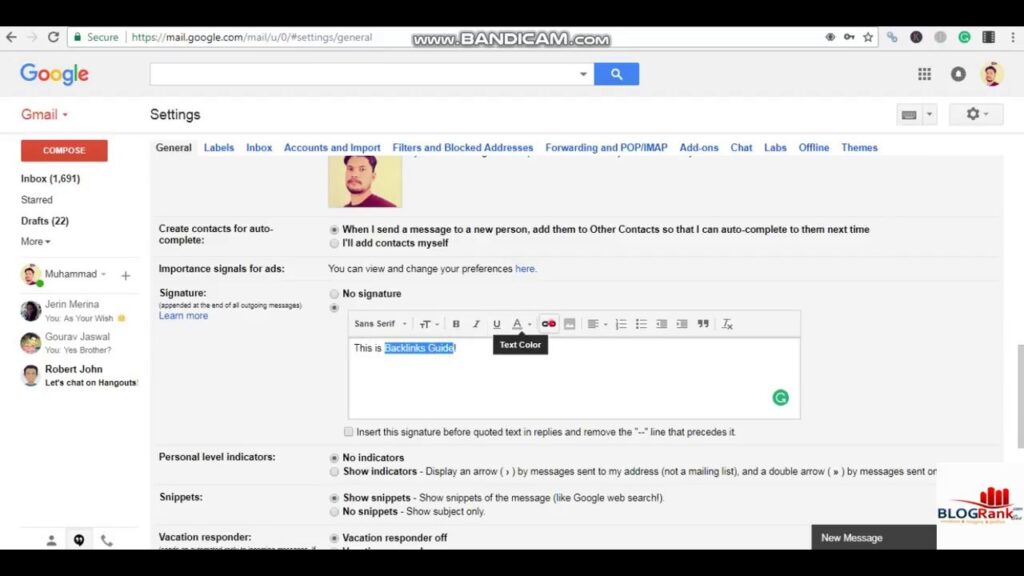Click the ads preferences 'here' link
Screen dimensions: 1024x576
point(524,268)
